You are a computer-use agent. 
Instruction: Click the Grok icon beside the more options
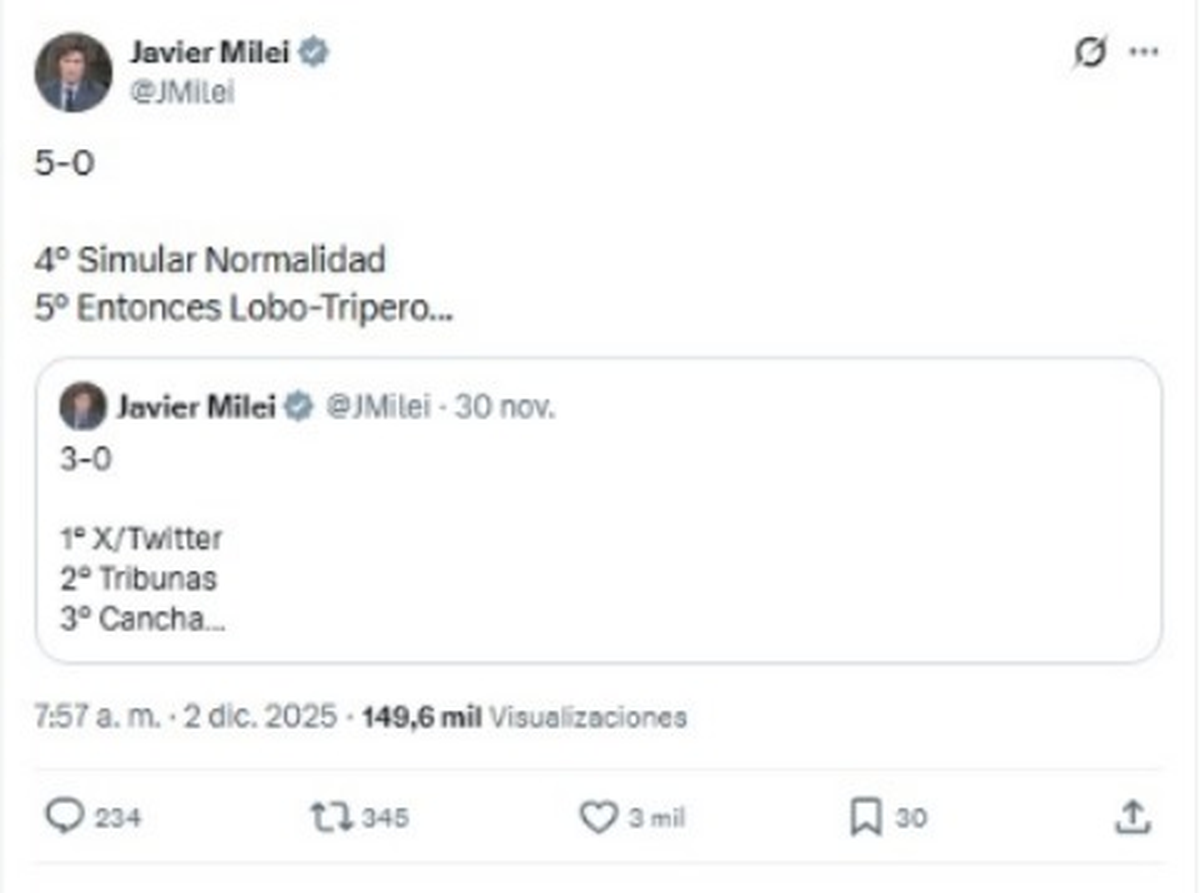pos(1089,53)
